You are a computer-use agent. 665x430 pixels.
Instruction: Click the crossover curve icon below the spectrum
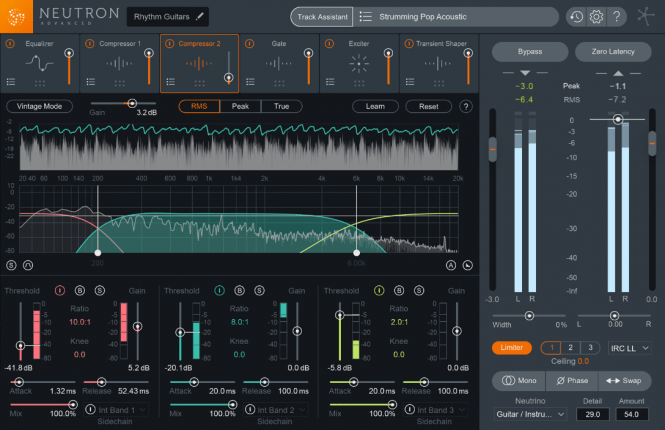click(x=28, y=265)
